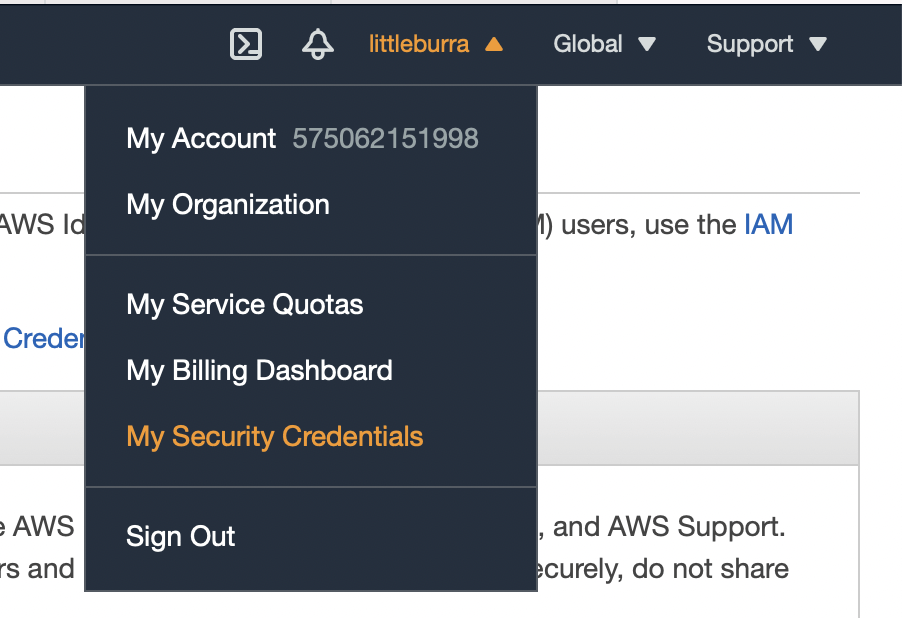This screenshot has width=902, height=618.
Task: Select My Organization menu entry
Action: point(228,205)
